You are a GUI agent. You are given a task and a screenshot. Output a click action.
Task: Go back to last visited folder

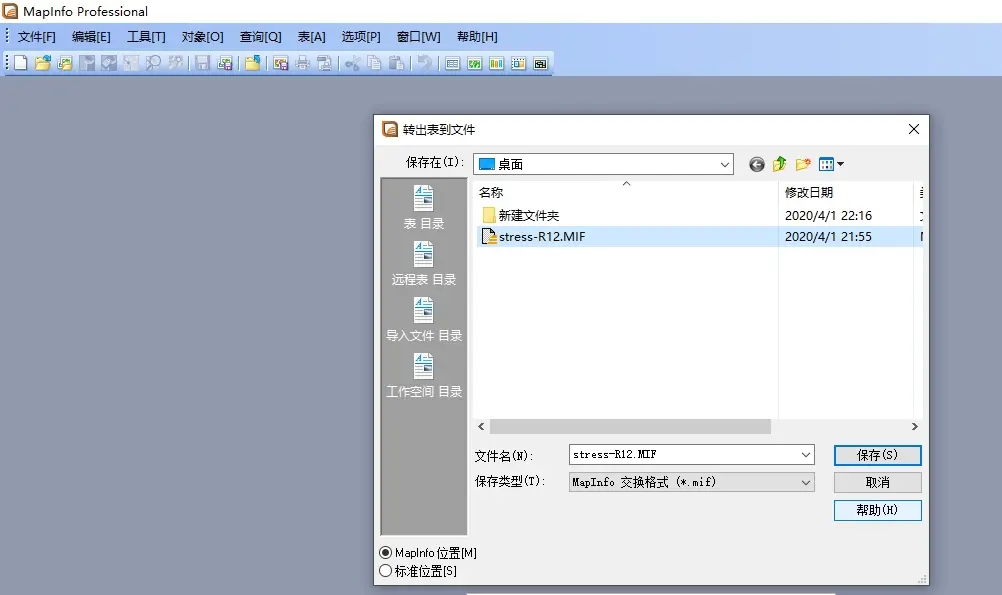click(757, 164)
